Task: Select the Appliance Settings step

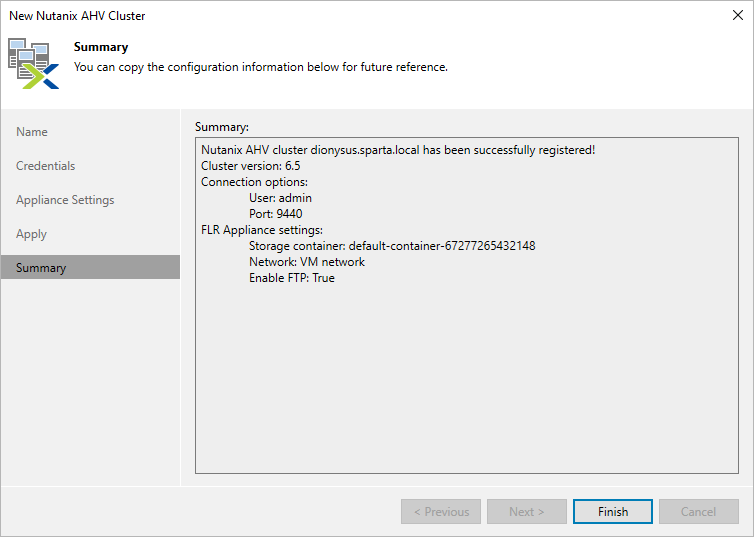Action: [x=65, y=200]
